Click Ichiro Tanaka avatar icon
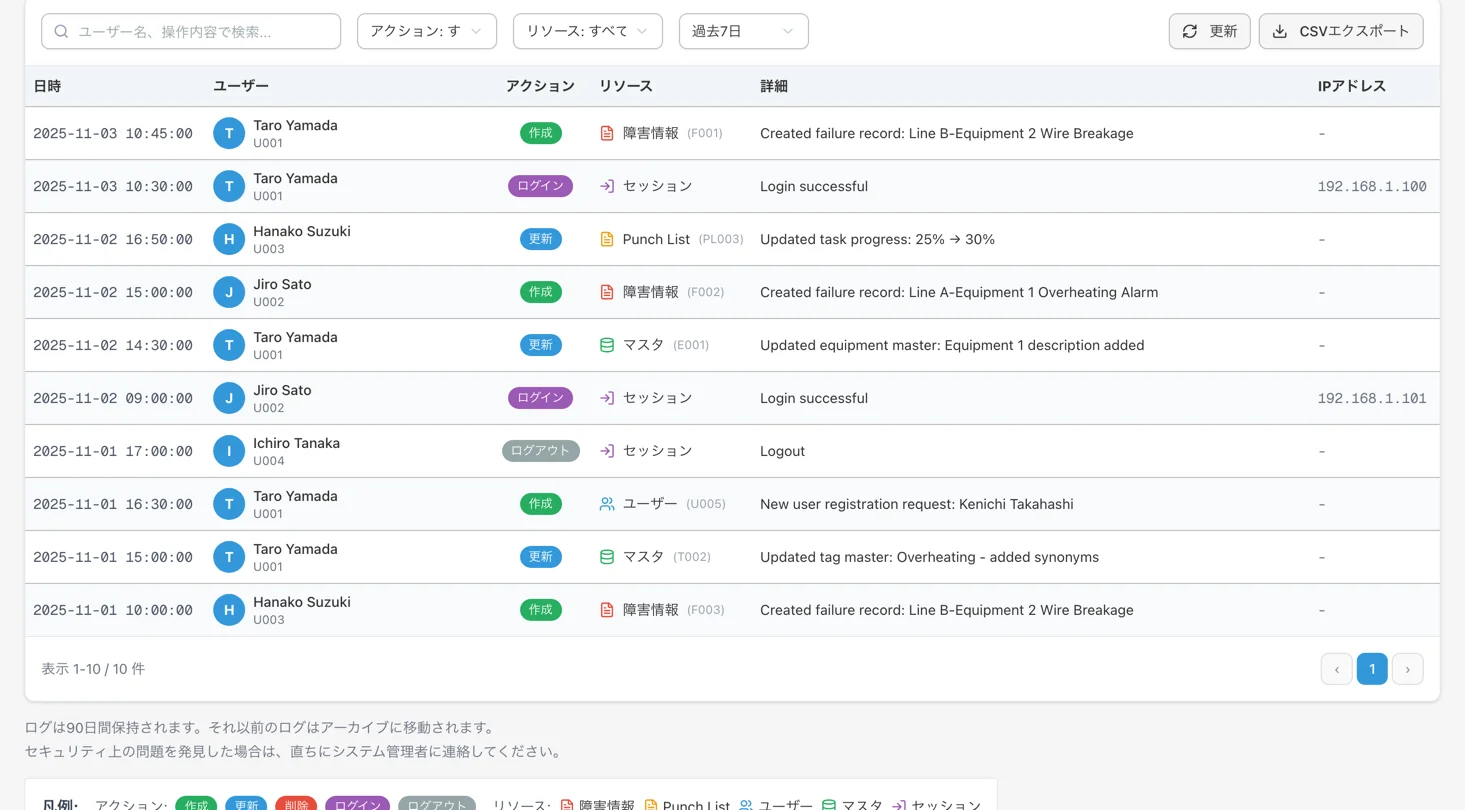 229,451
